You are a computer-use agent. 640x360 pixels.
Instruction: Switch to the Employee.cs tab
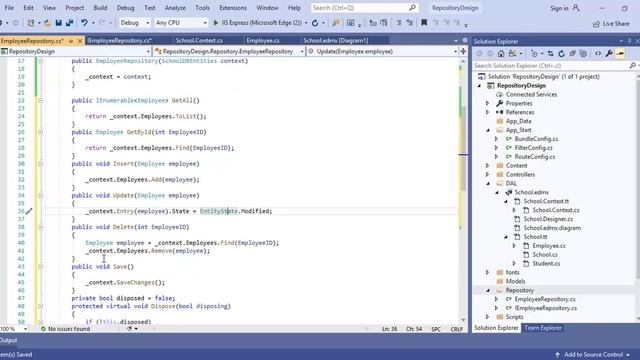263,40
